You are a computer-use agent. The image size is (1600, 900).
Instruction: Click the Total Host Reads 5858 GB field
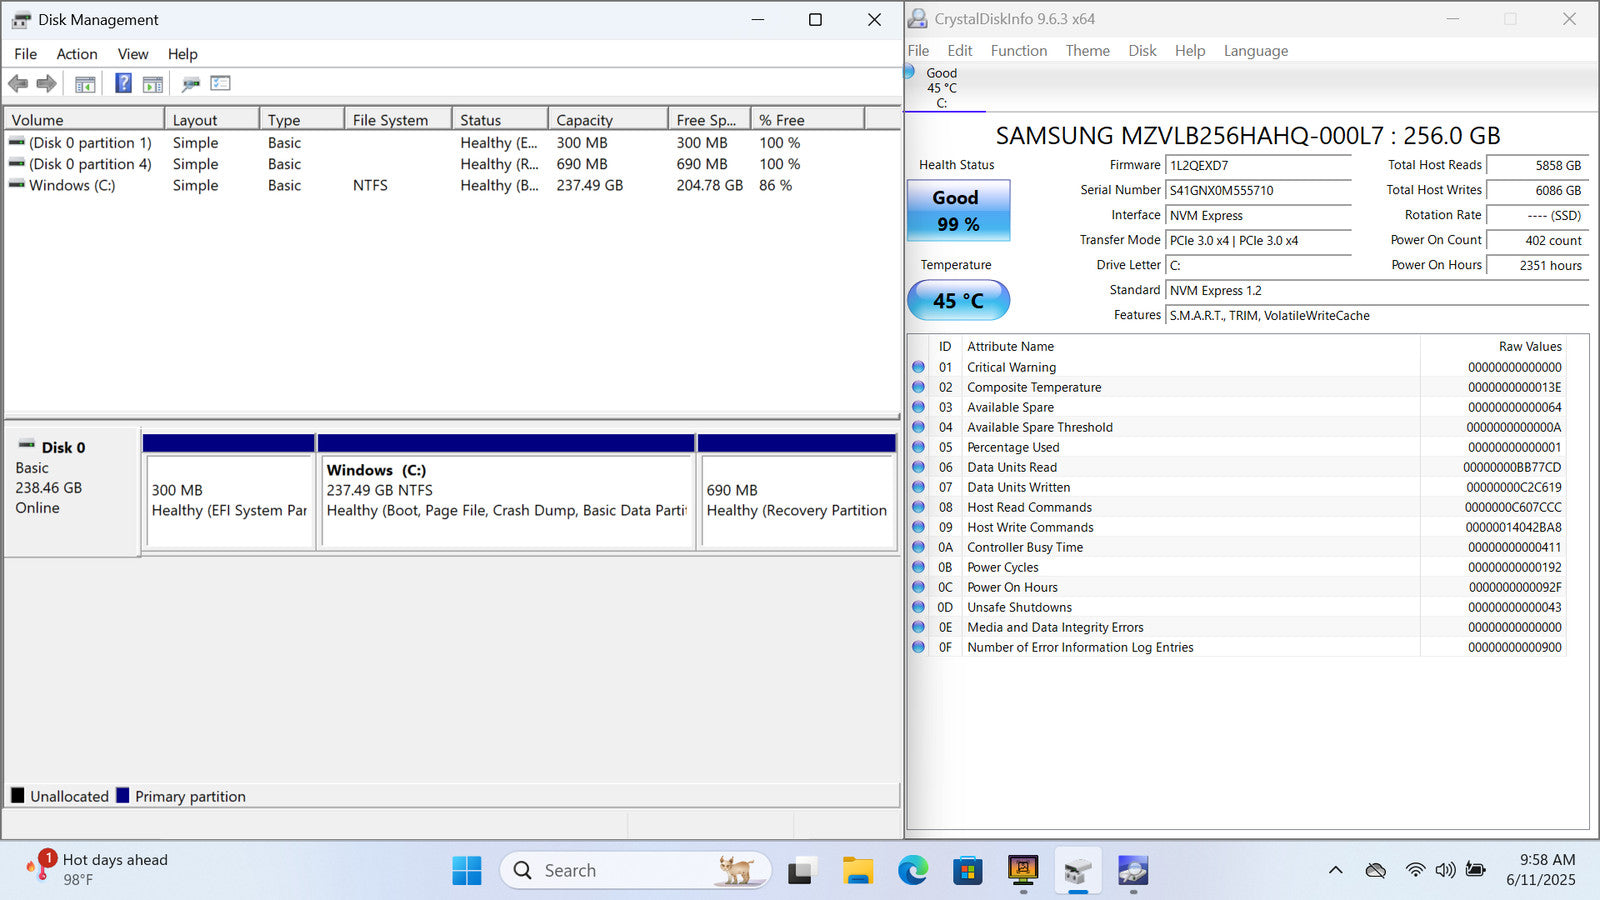click(x=1537, y=166)
